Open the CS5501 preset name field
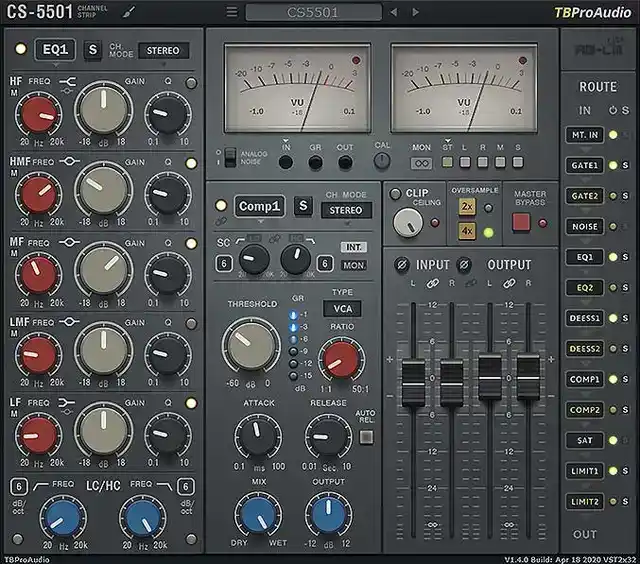Screen dimensions: 640x564 point(313,12)
